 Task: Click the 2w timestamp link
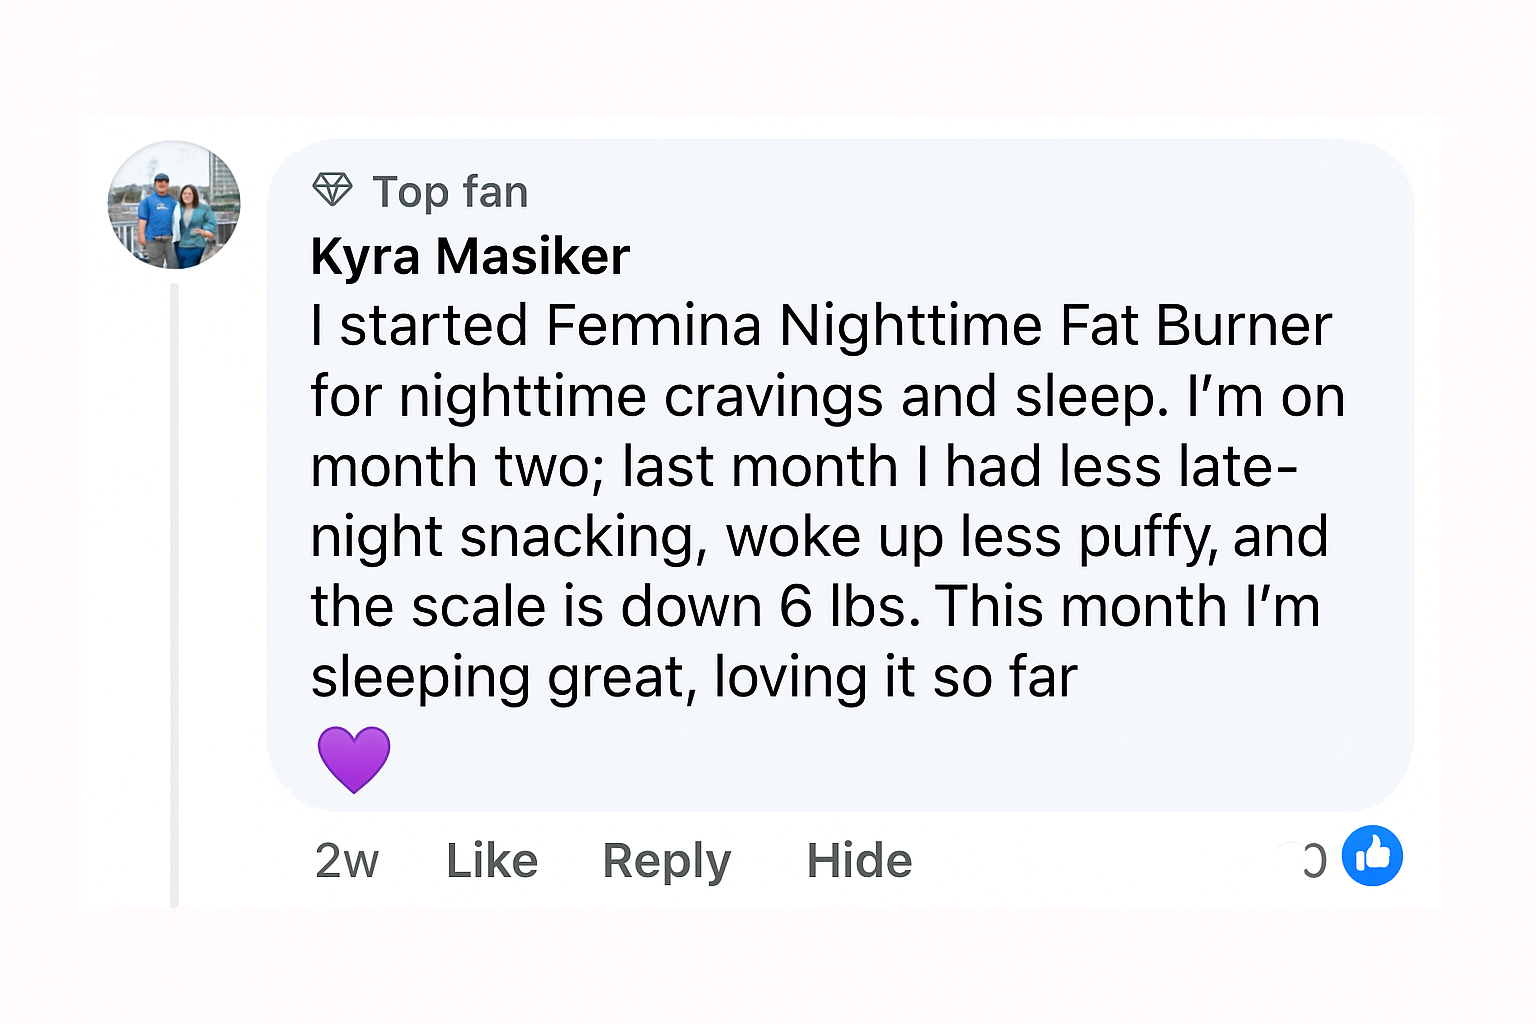pos(346,860)
